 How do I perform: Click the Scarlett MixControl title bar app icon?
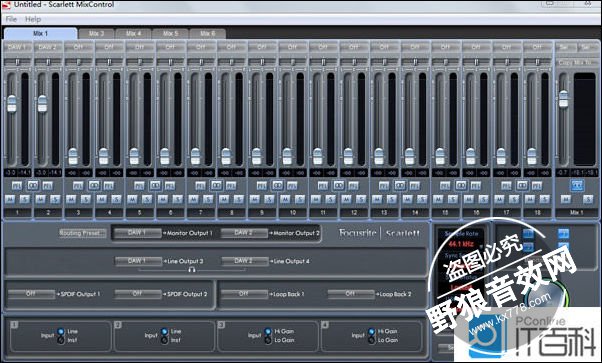pos(6,5)
